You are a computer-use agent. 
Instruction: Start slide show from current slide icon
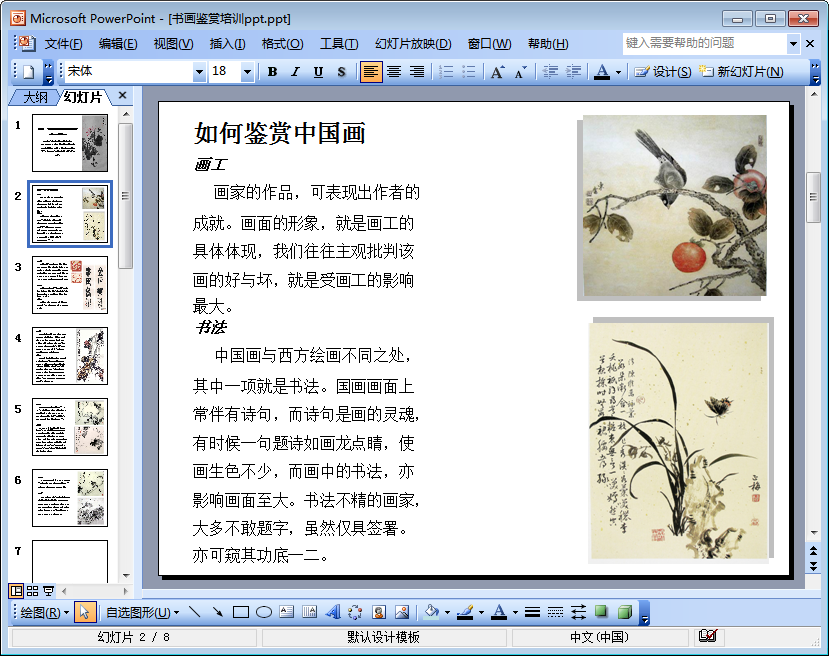(x=49, y=591)
